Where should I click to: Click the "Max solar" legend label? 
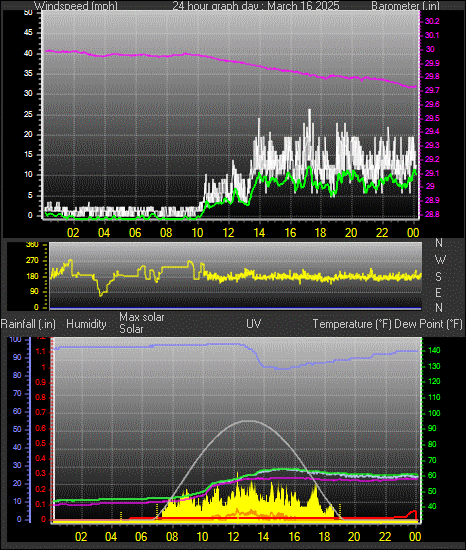click(x=142, y=317)
